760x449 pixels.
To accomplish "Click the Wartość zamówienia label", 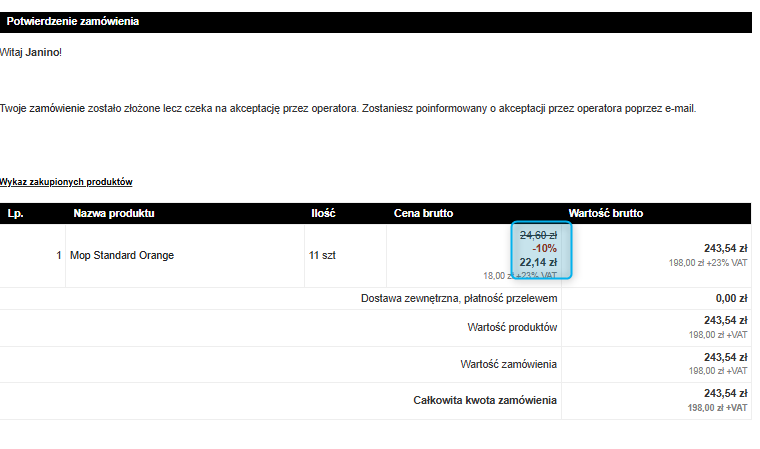I will [508, 364].
